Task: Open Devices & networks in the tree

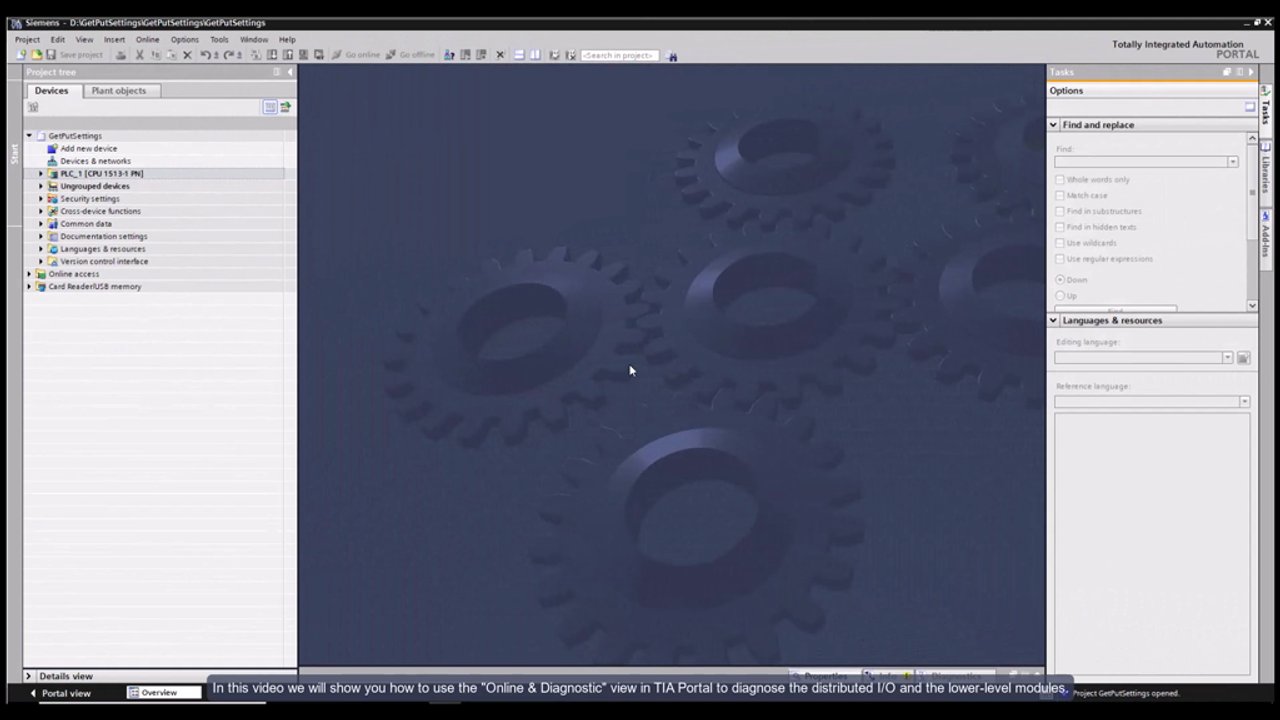Action: coord(95,161)
